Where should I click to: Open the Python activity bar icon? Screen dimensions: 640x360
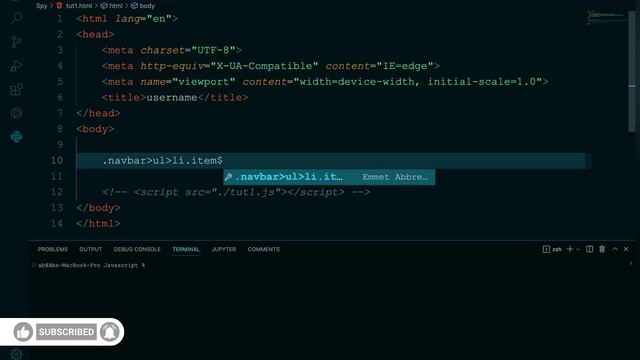[x=16, y=137]
